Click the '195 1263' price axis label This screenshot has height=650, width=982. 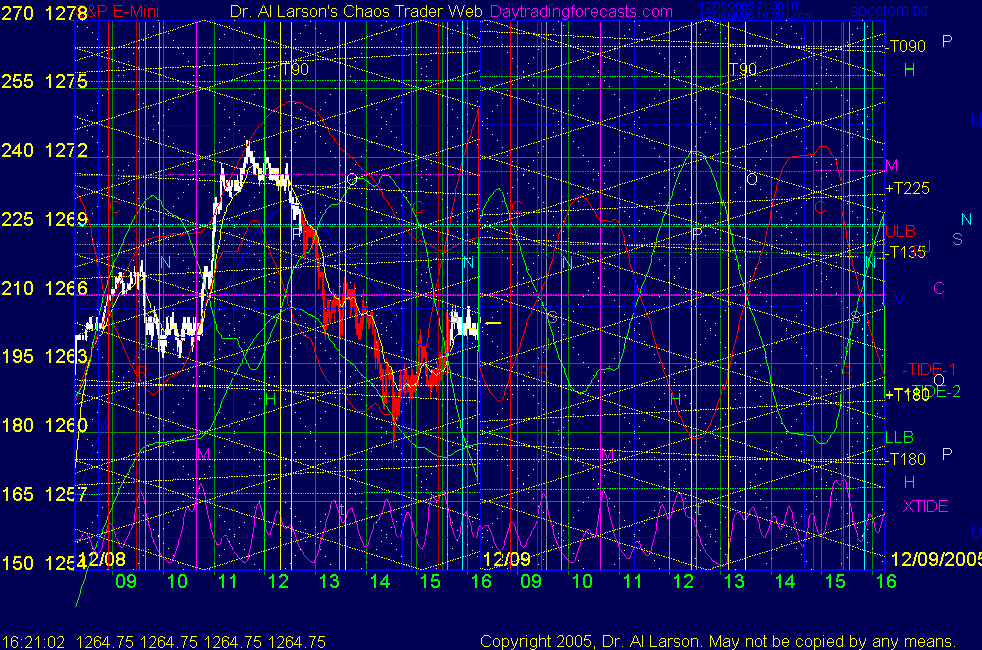coord(44,356)
